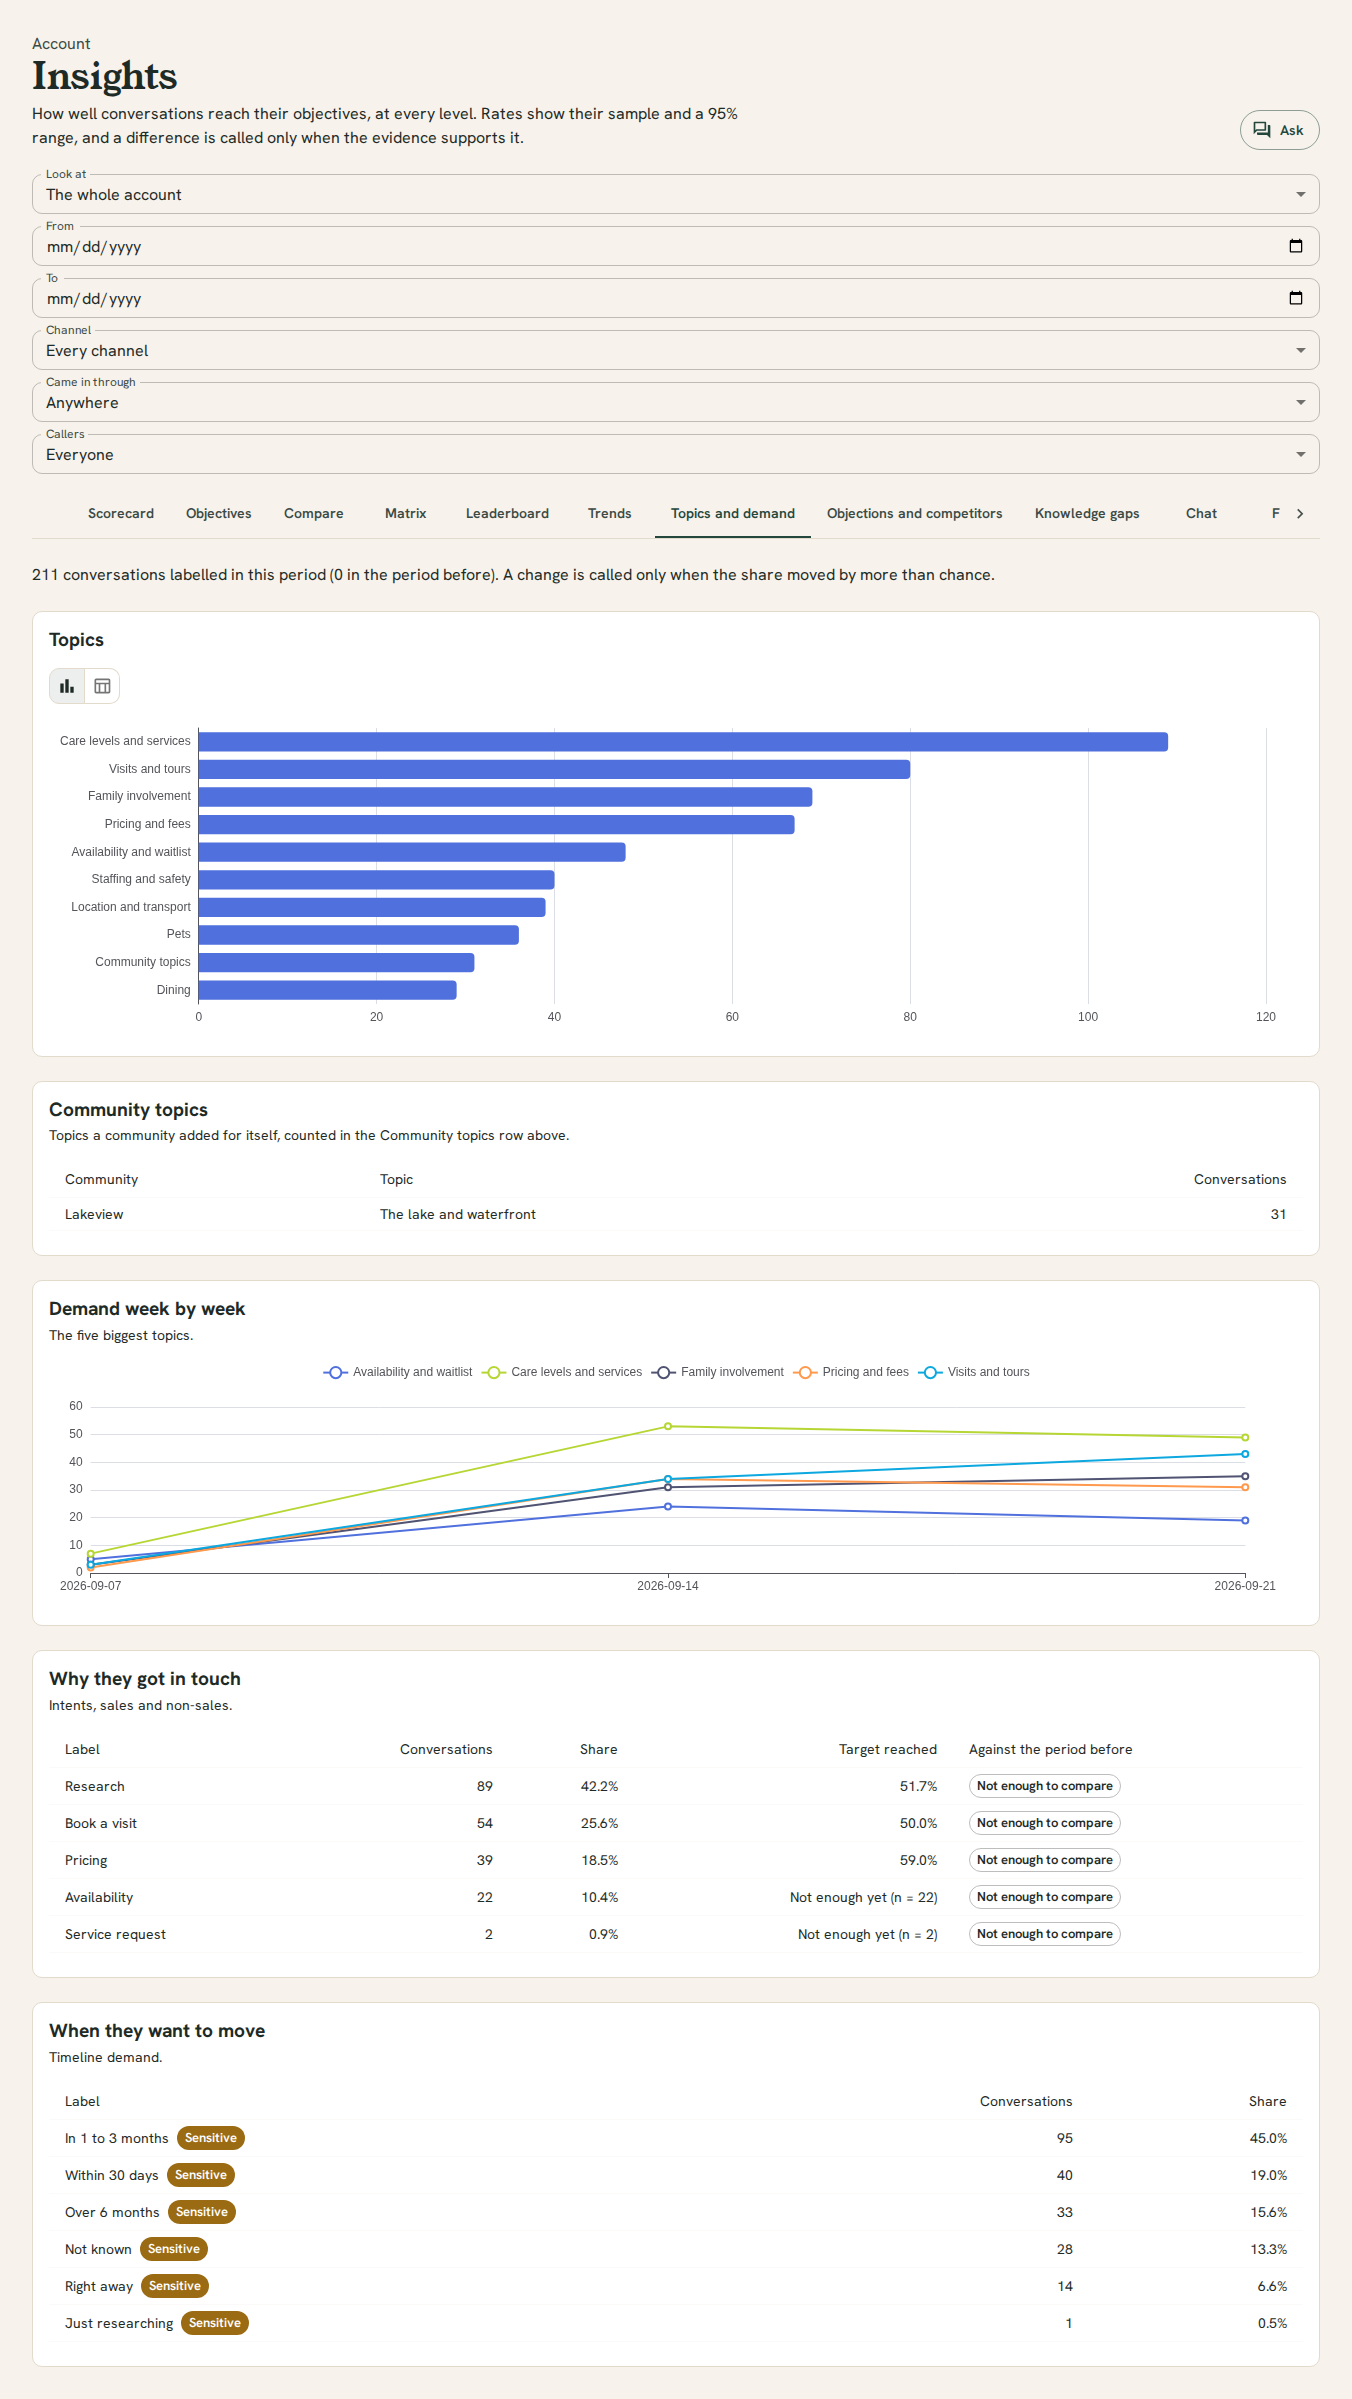The image size is (1352, 2399).
Task: Go to Knowledge gaps tab
Action: (x=1087, y=513)
